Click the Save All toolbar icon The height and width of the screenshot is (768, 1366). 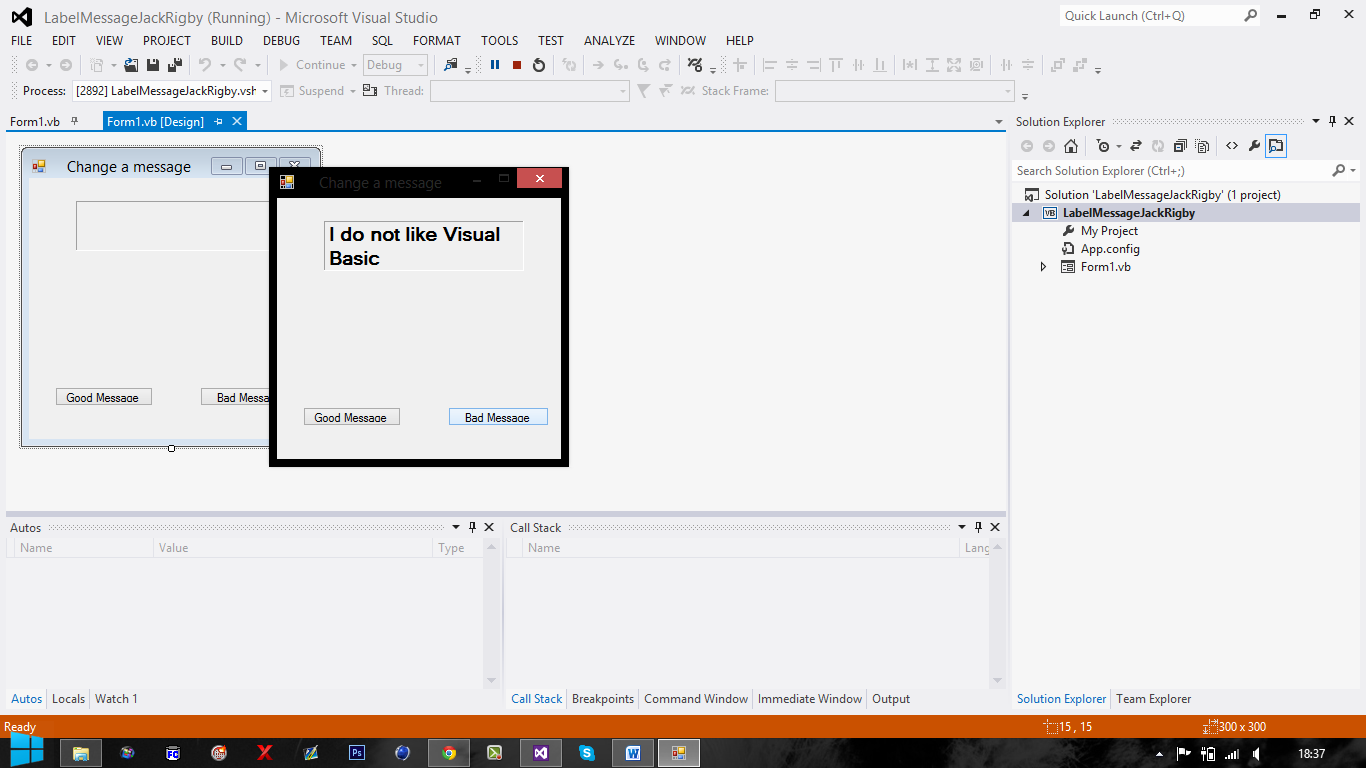pos(174,65)
